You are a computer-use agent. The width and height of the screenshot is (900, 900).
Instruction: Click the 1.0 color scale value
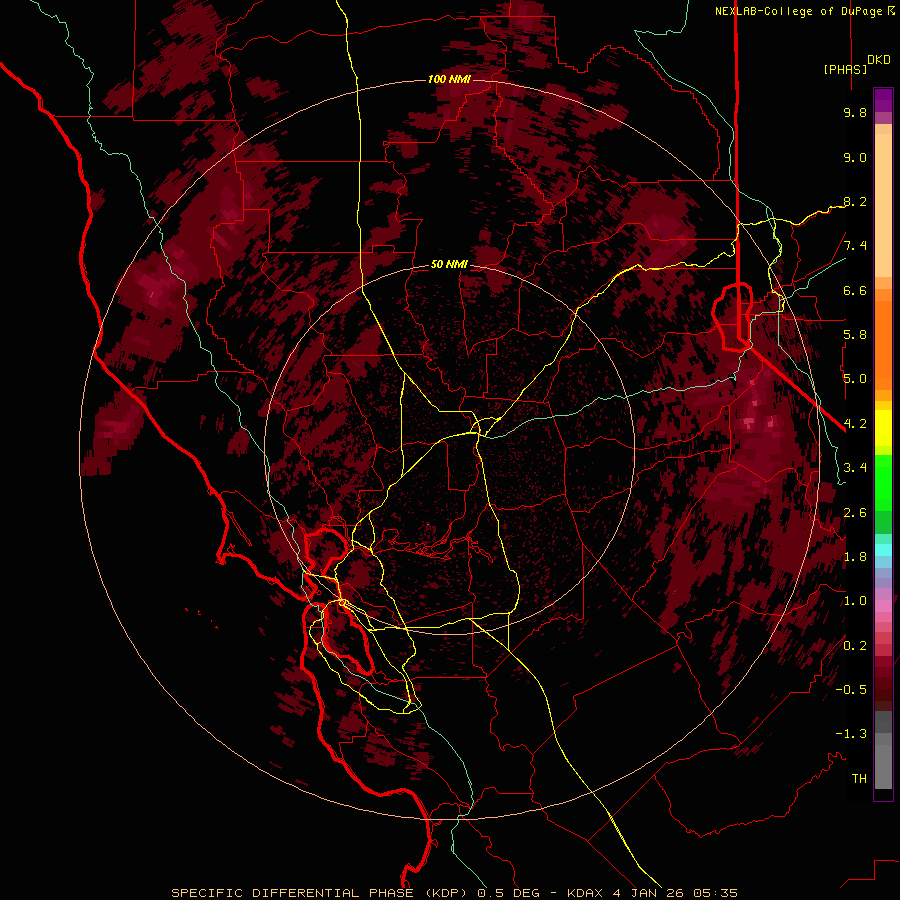(855, 601)
